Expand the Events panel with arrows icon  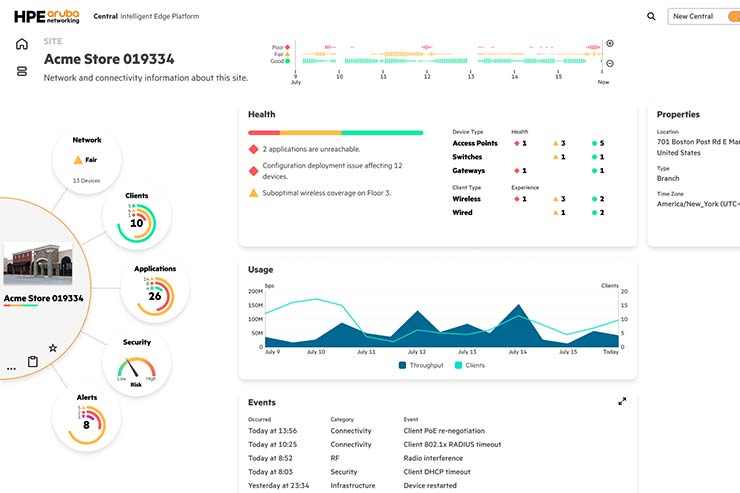click(622, 401)
